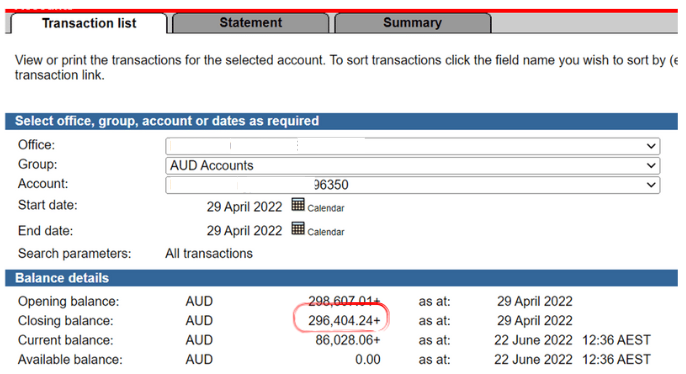Click the Search parameters label
686x374 pixels.
[74, 254]
